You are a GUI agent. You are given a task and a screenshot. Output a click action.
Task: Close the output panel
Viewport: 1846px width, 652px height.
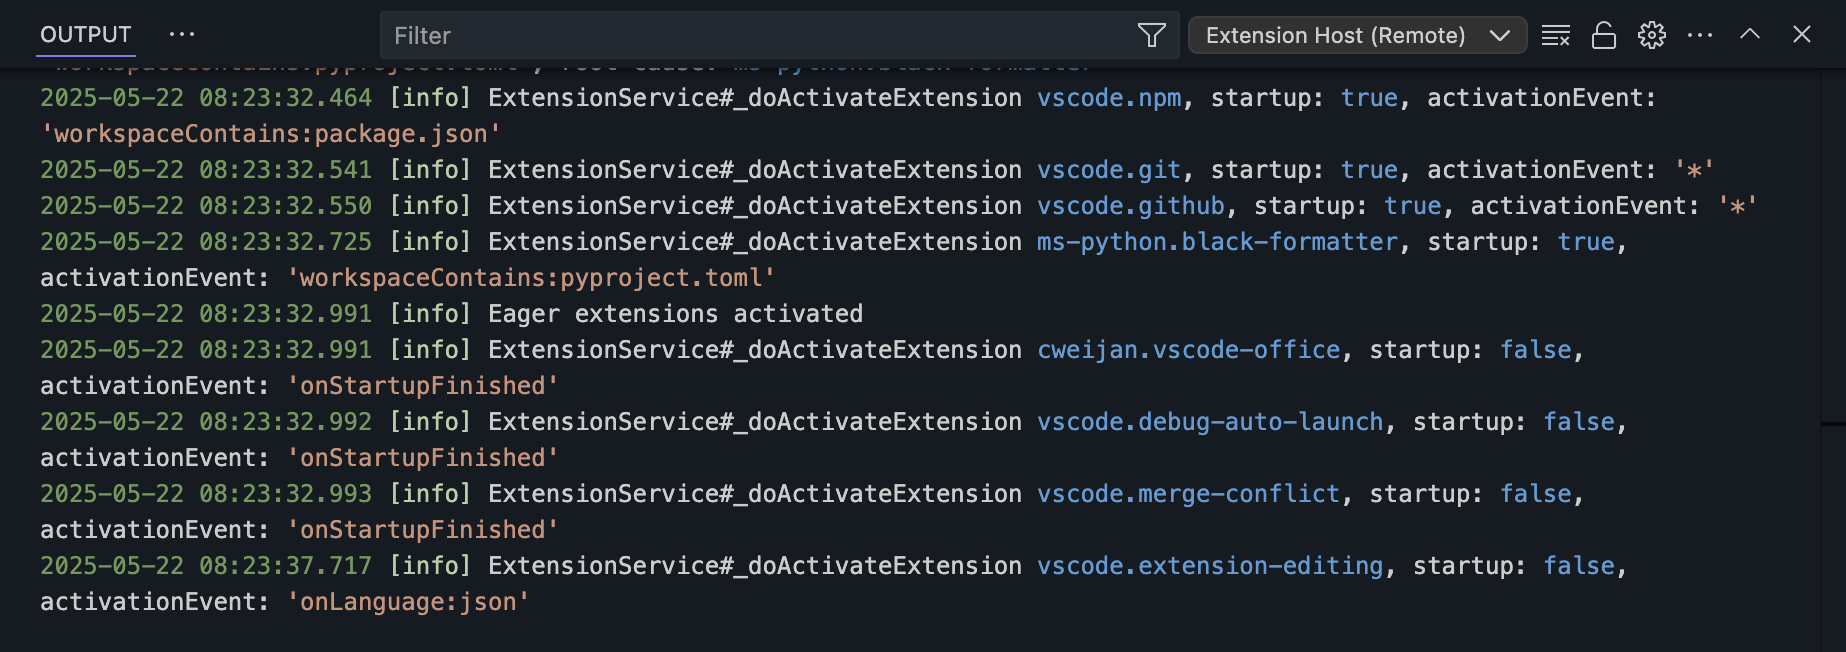1801,35
